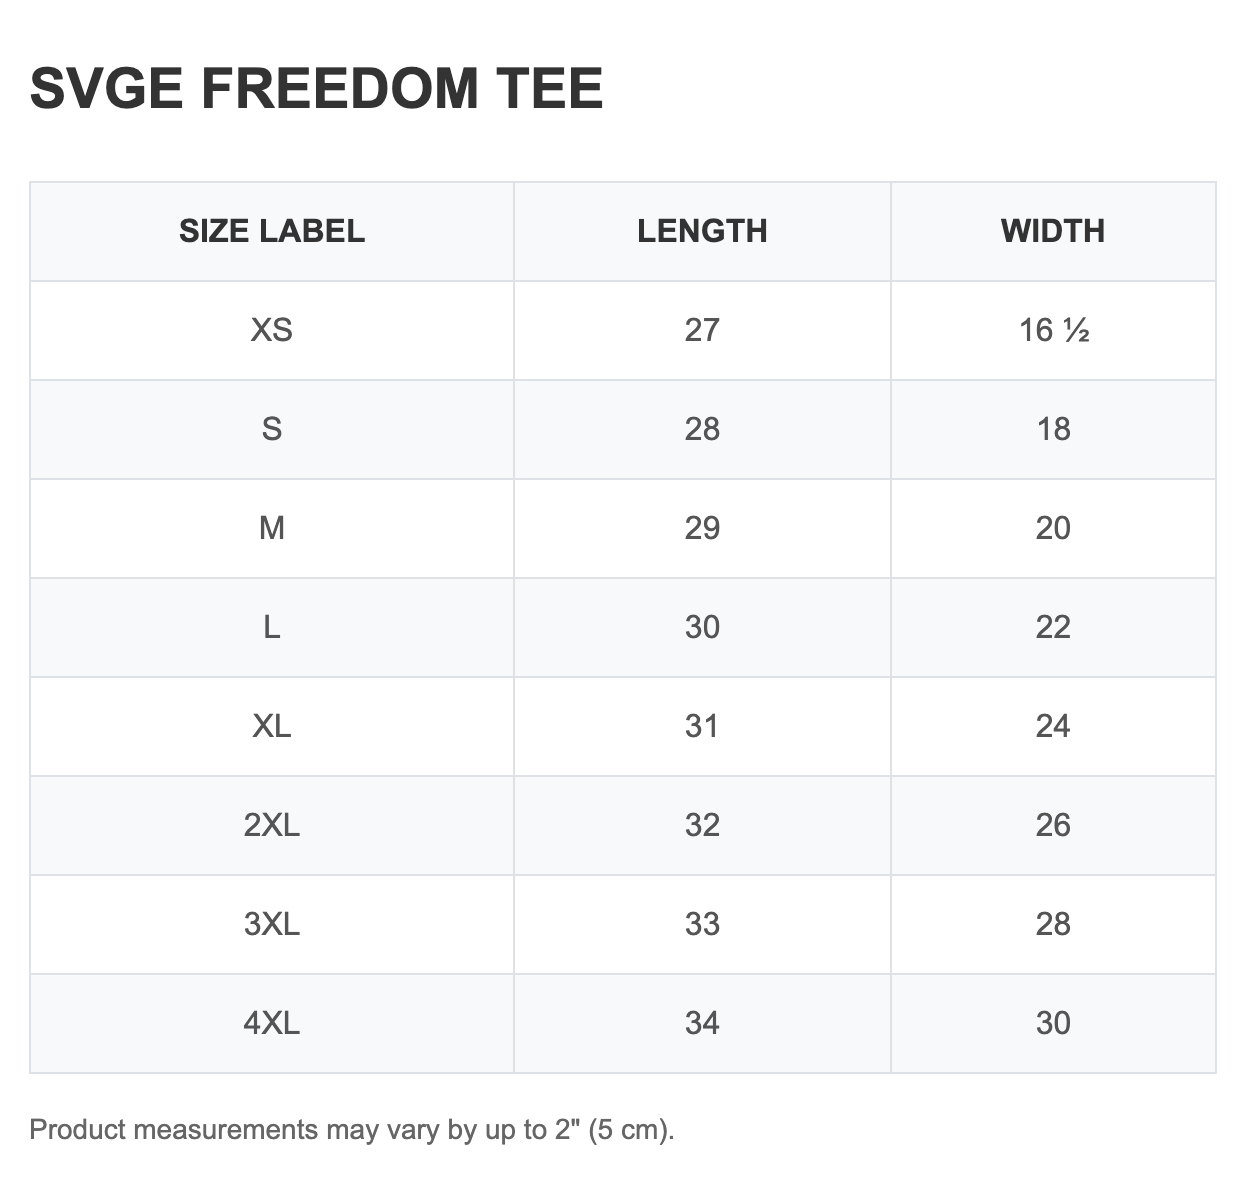Click the SIZE LABEL column header
1260x1200 pixels.
click(x=272, y=231)
